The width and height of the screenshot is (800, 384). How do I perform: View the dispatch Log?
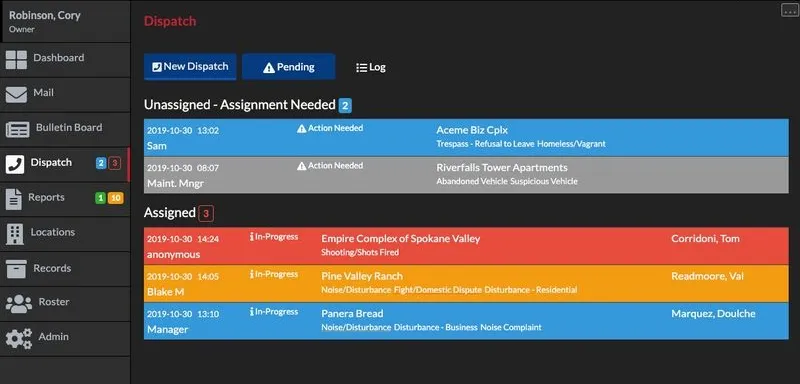point(371,67)
